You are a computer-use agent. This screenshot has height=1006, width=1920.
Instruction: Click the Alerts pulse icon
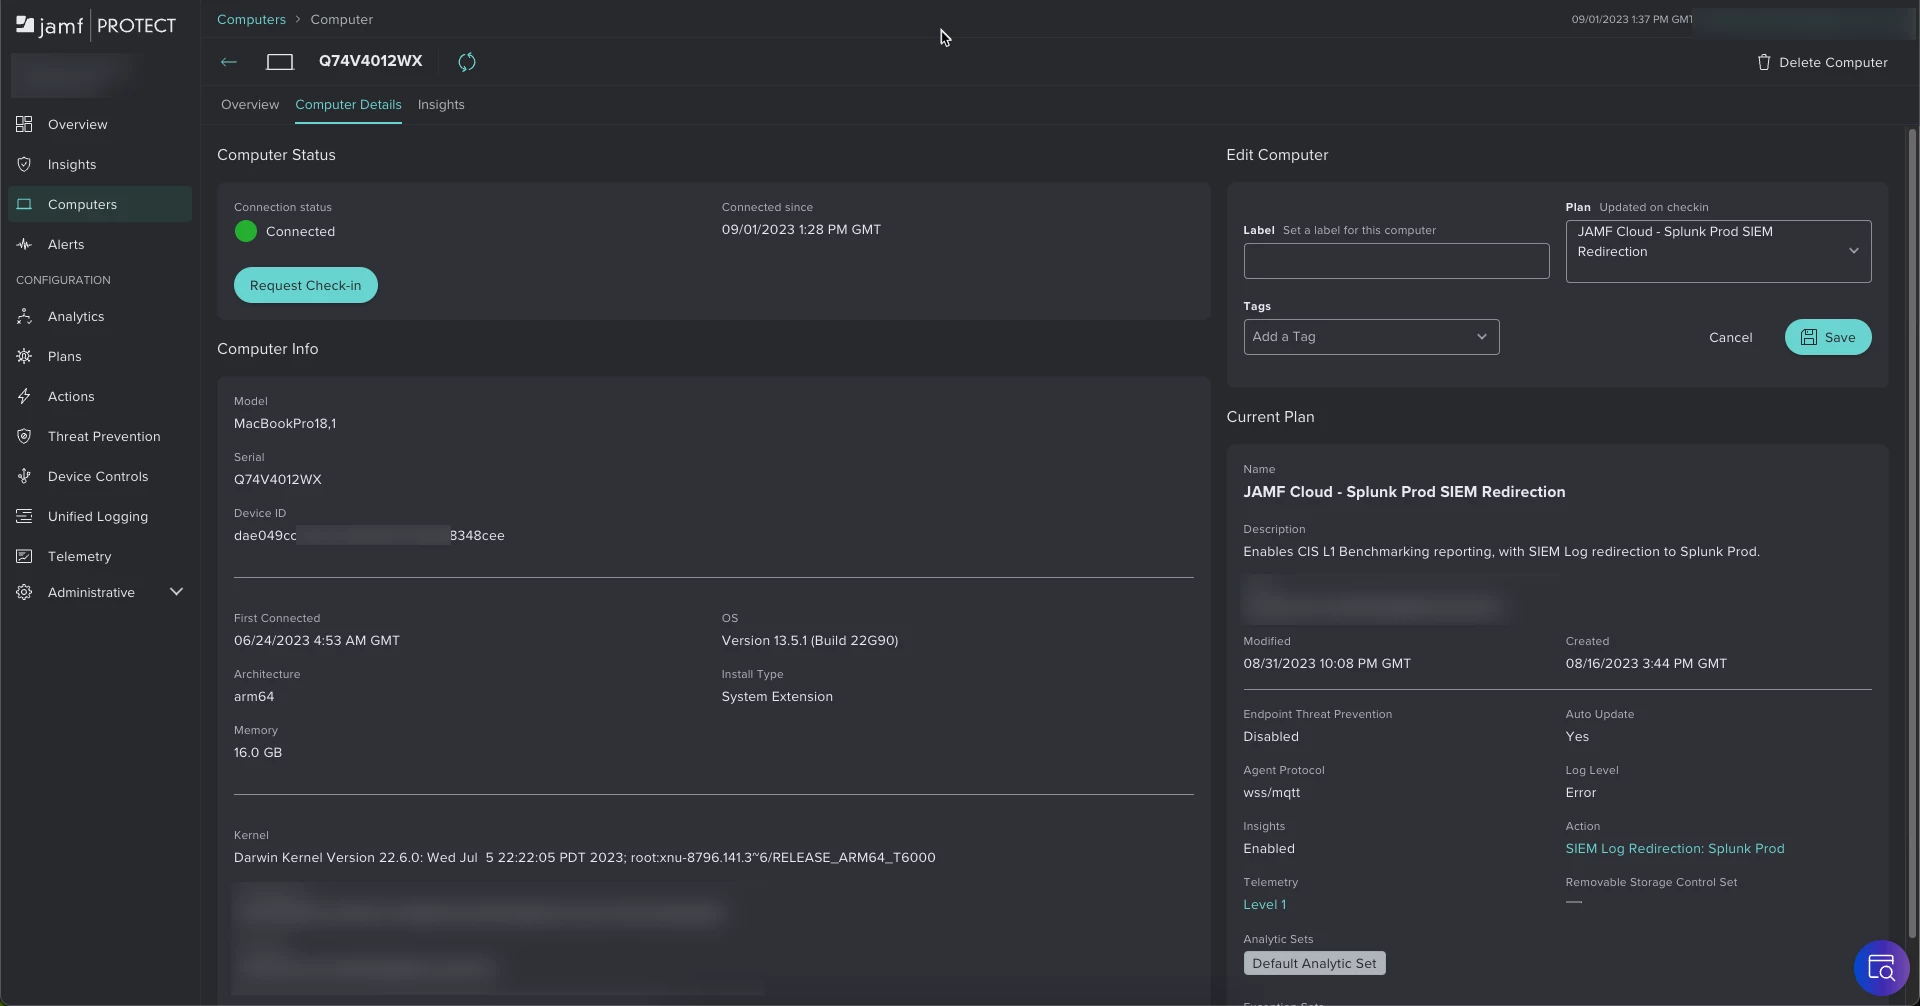tap(24, 244)
